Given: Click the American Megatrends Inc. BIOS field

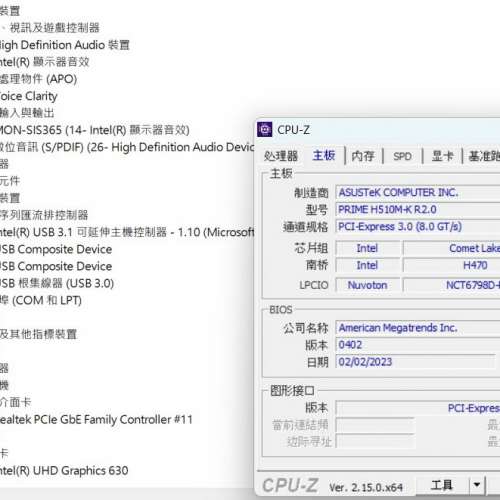Looking at the screenshot, I should pos(418,328).
